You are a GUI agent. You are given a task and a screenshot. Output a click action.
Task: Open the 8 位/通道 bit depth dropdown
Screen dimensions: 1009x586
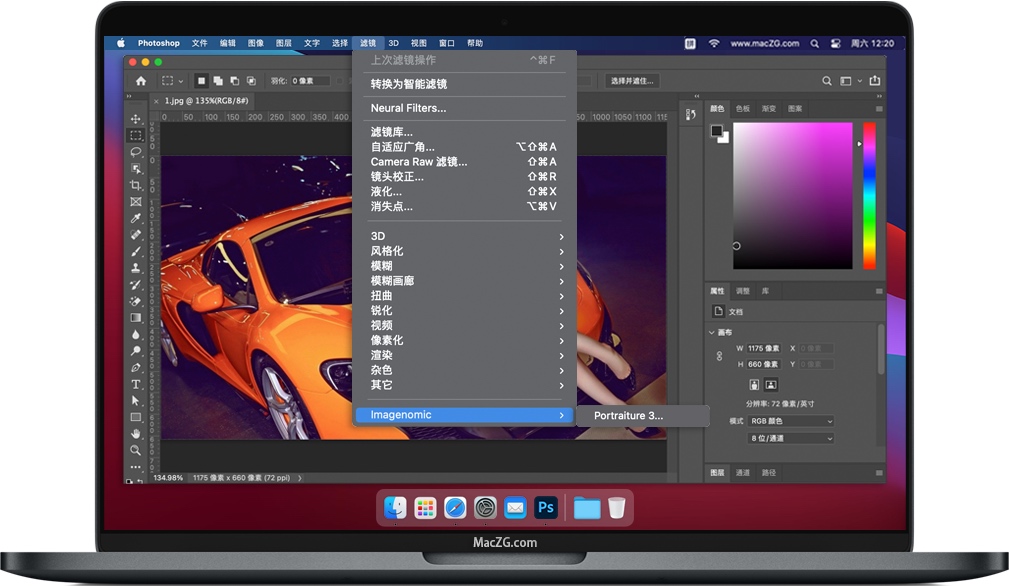tap(791, 438)
